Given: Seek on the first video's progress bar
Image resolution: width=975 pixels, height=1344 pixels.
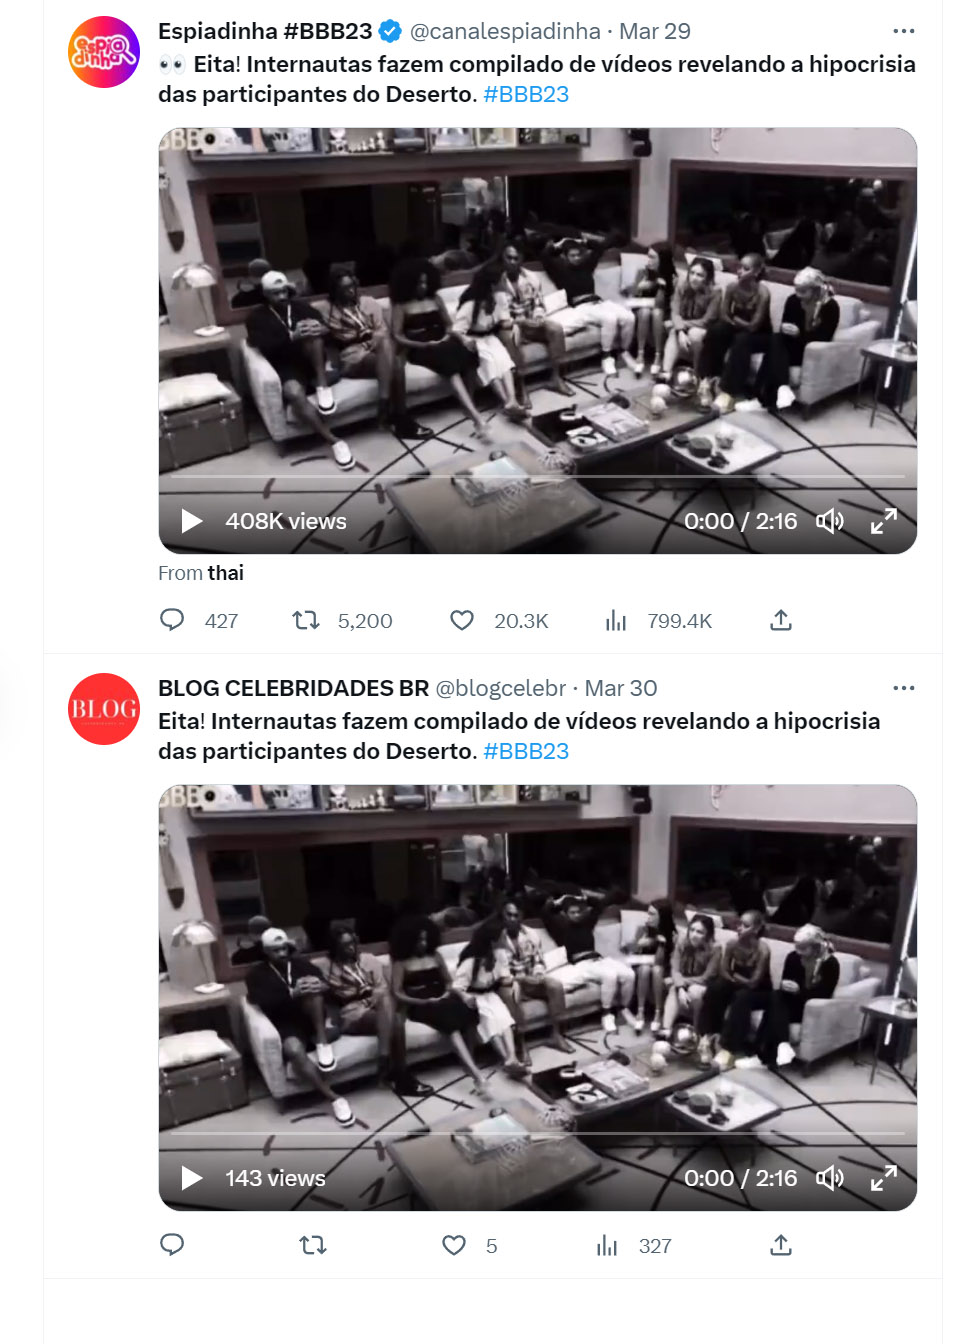Looking at the screenshot, I should click(x=538, y=476).
